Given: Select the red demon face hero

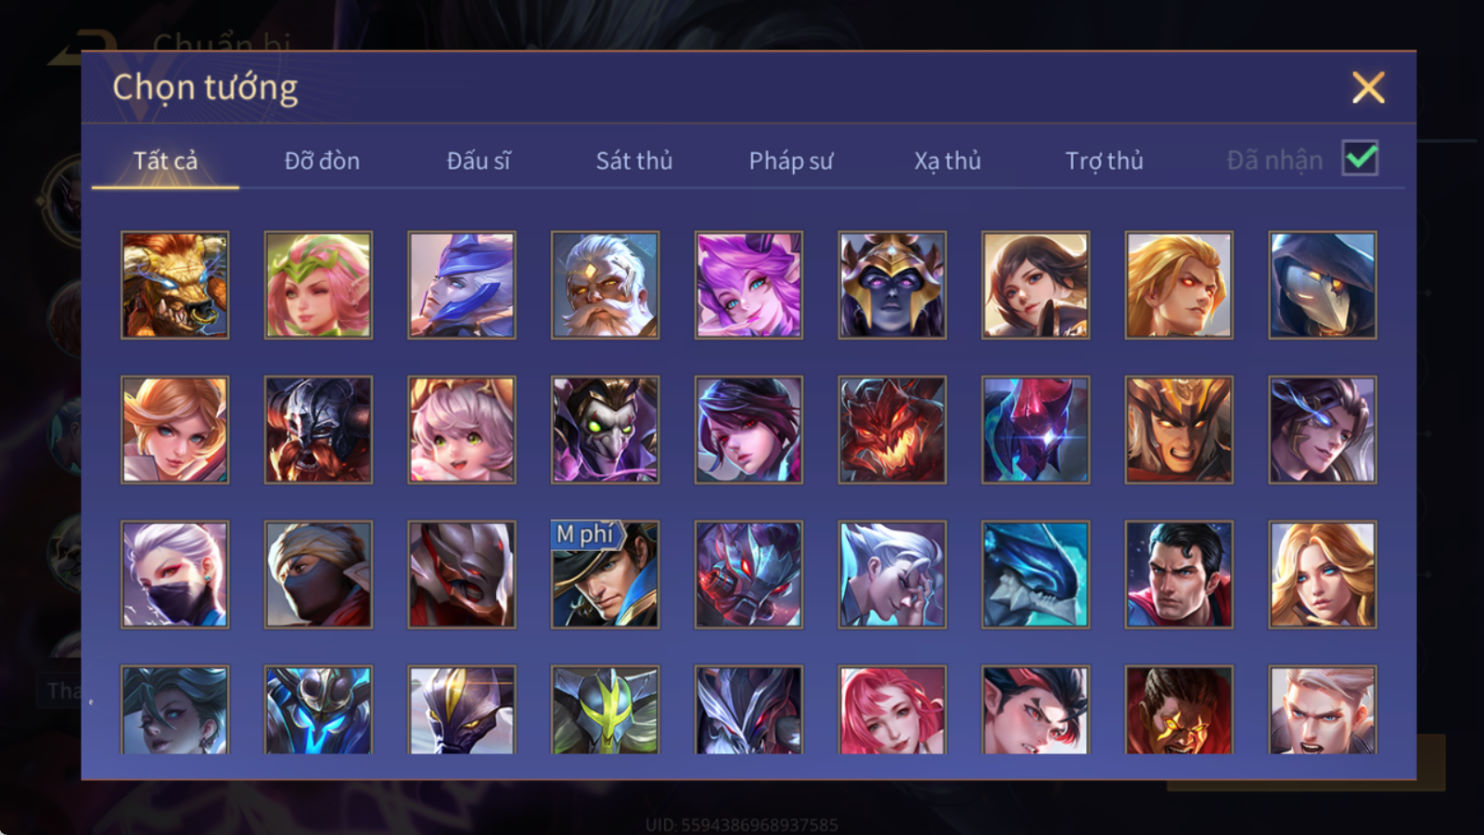Looking at the screenshot, I should [x=892, y=430].
